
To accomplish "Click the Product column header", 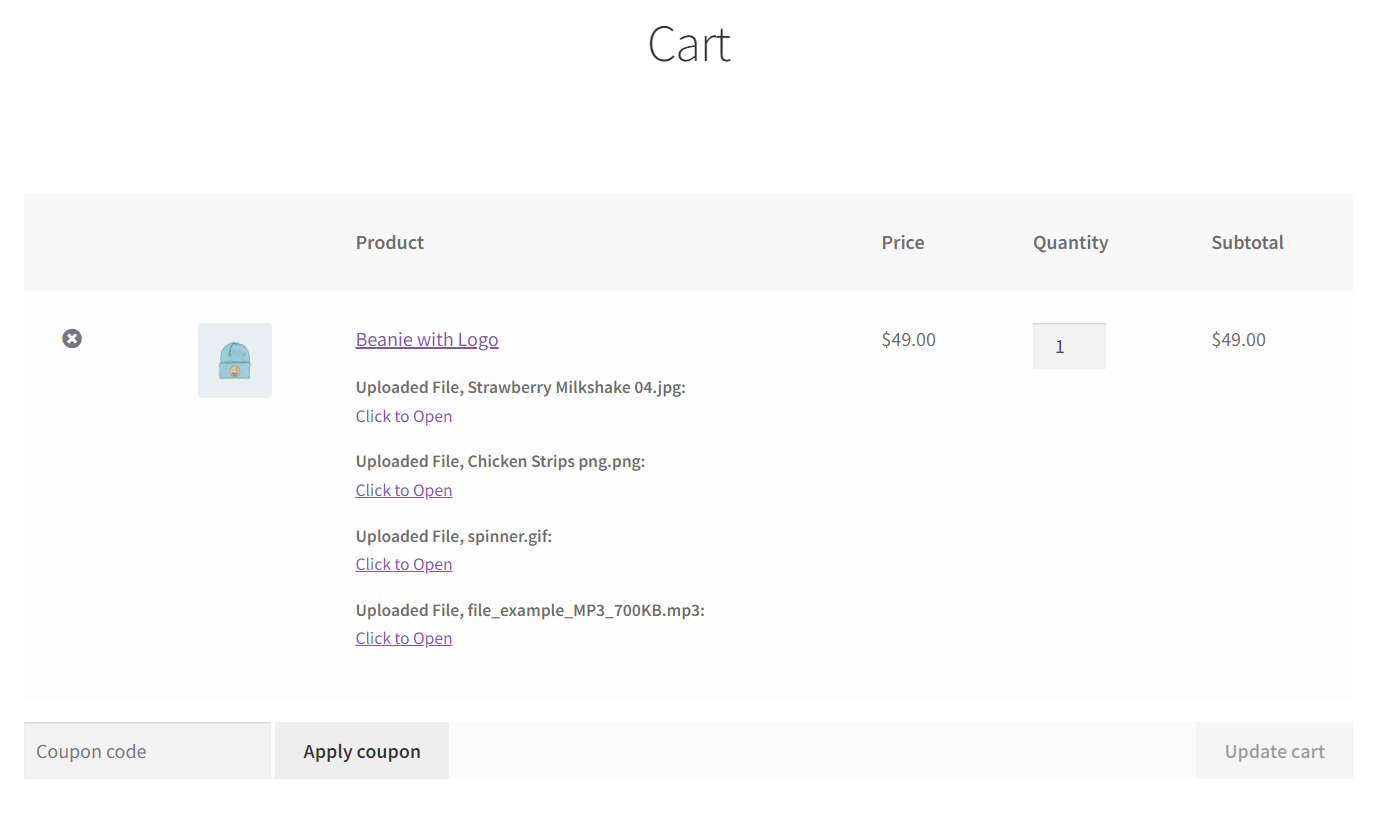I will click(x=389, y=242).
